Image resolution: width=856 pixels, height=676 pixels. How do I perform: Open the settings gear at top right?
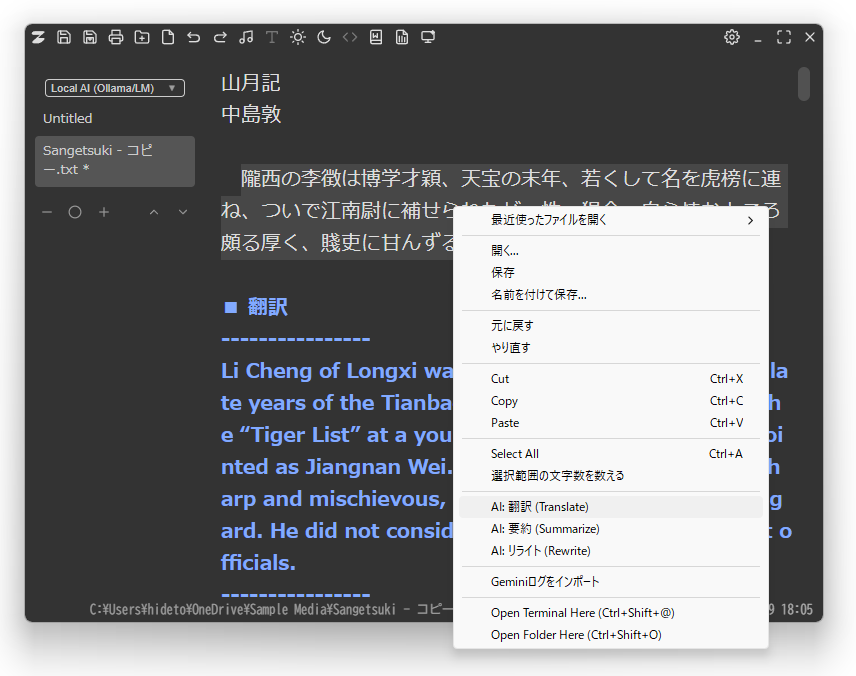[x=732, y=37]
